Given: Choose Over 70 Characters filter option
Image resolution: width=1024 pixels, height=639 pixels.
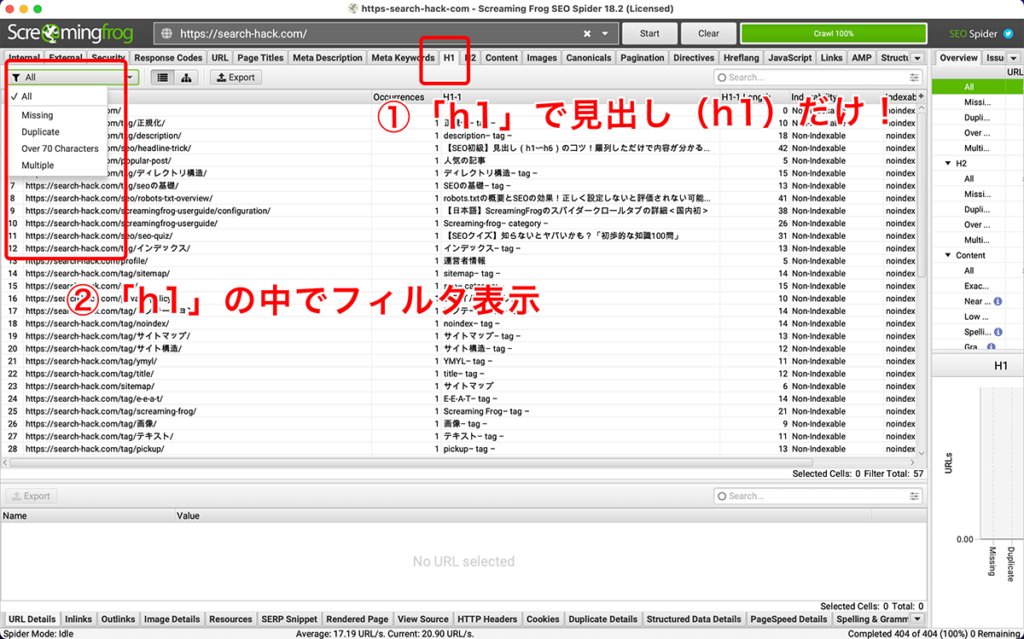Looking at the screenshot, I should [x=57, y=148].
